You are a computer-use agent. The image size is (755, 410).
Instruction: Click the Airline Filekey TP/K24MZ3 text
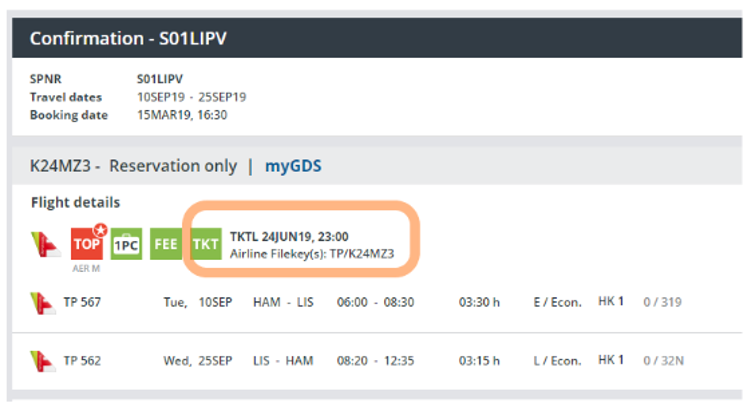tap(312, 254)
